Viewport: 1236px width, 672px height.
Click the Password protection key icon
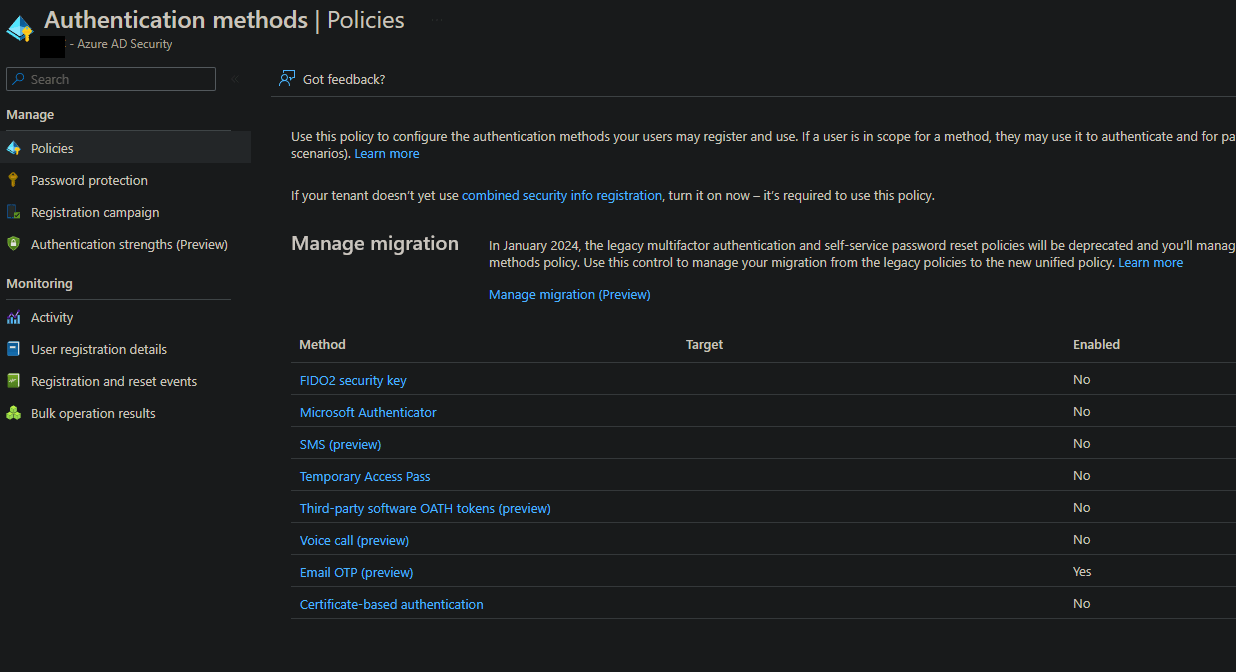coord(13,180)
